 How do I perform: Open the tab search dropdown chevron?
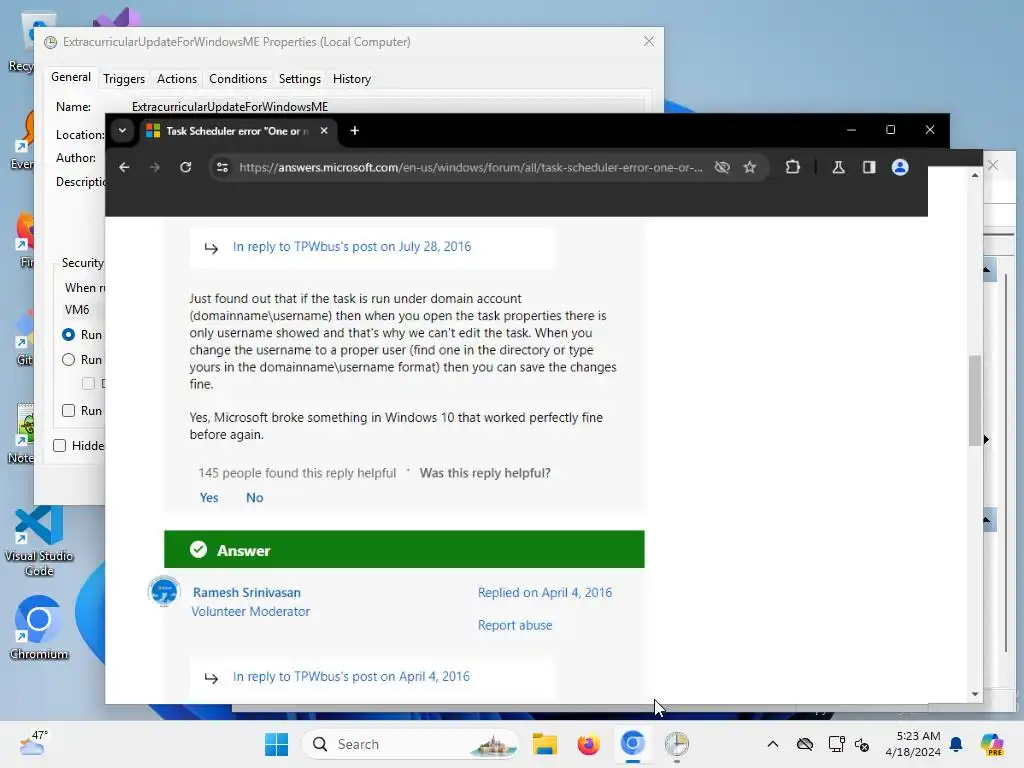pyautogui.click(x=122, y=131)
